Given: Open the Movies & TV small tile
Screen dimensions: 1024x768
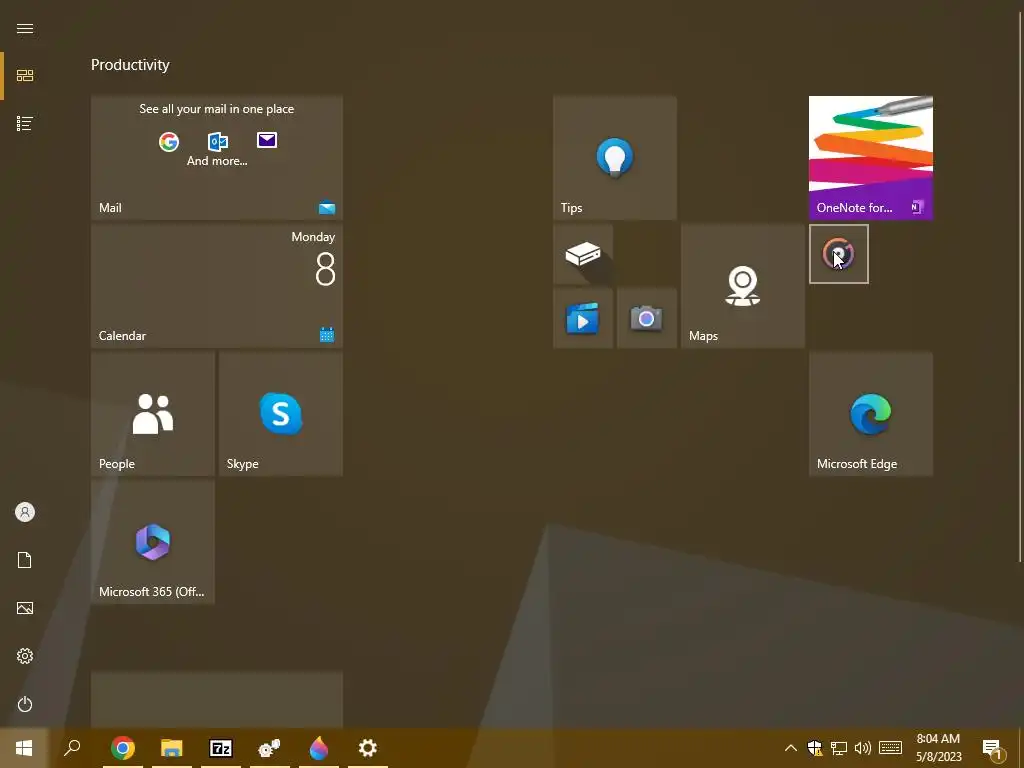Looking at the screenshot, I should [583, 318].
